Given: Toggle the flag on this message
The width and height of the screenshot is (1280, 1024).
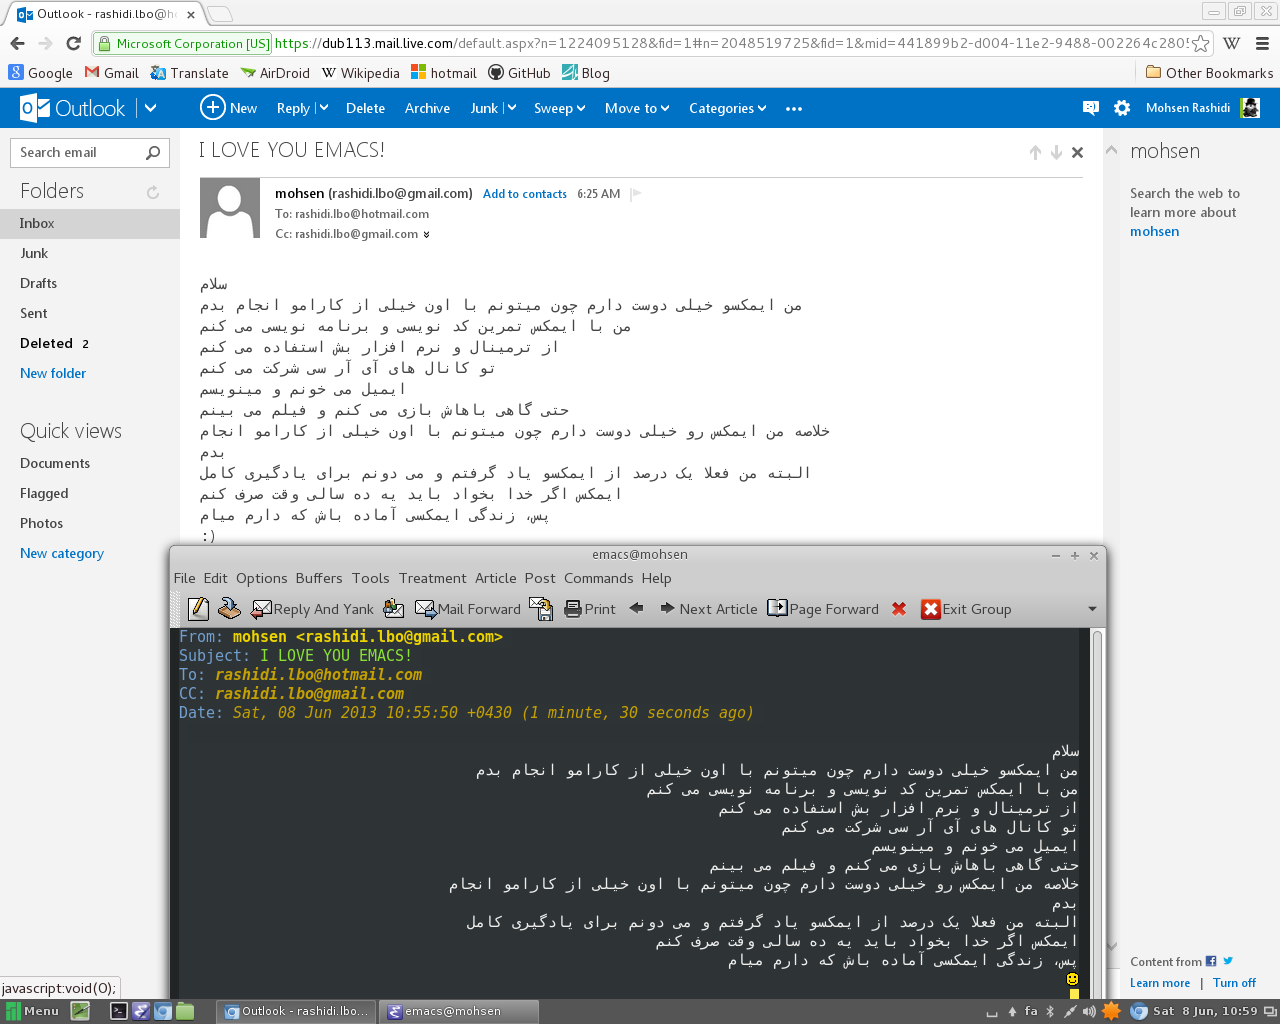Looking at the screenshot, I should pos(636,194).
